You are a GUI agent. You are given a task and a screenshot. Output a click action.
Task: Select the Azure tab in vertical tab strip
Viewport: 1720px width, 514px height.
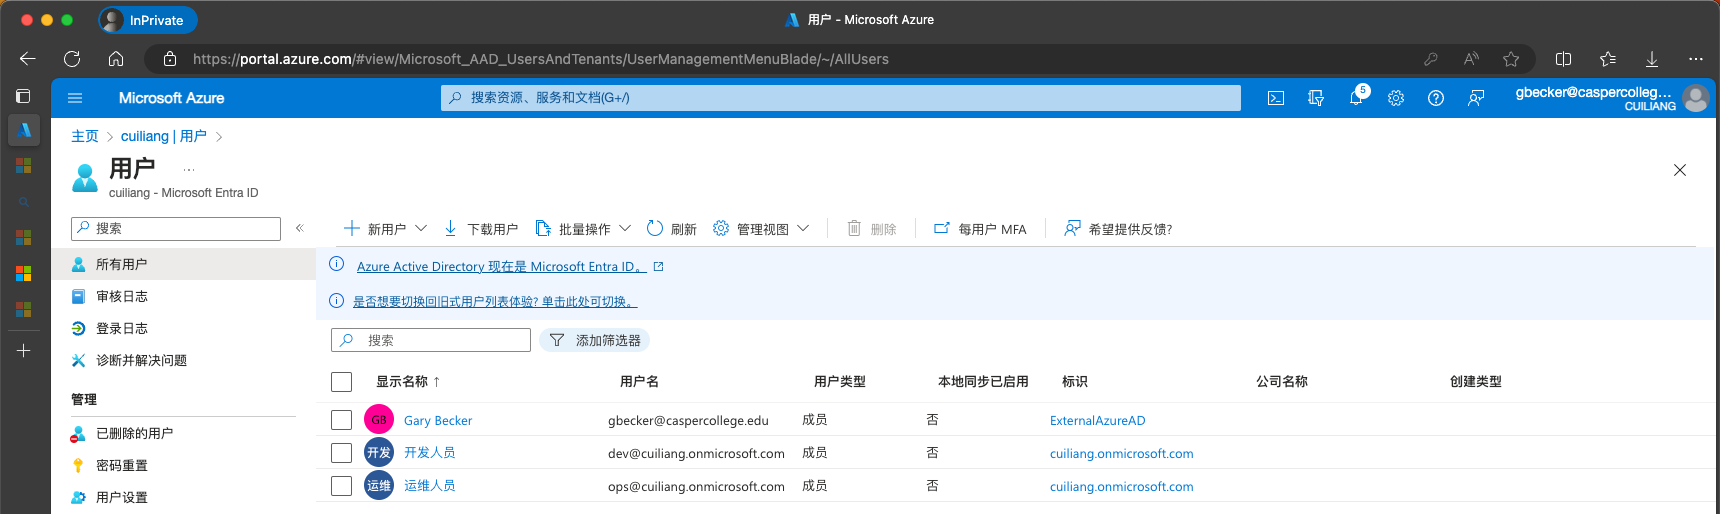pyautogui.click(x=24, y=130)
